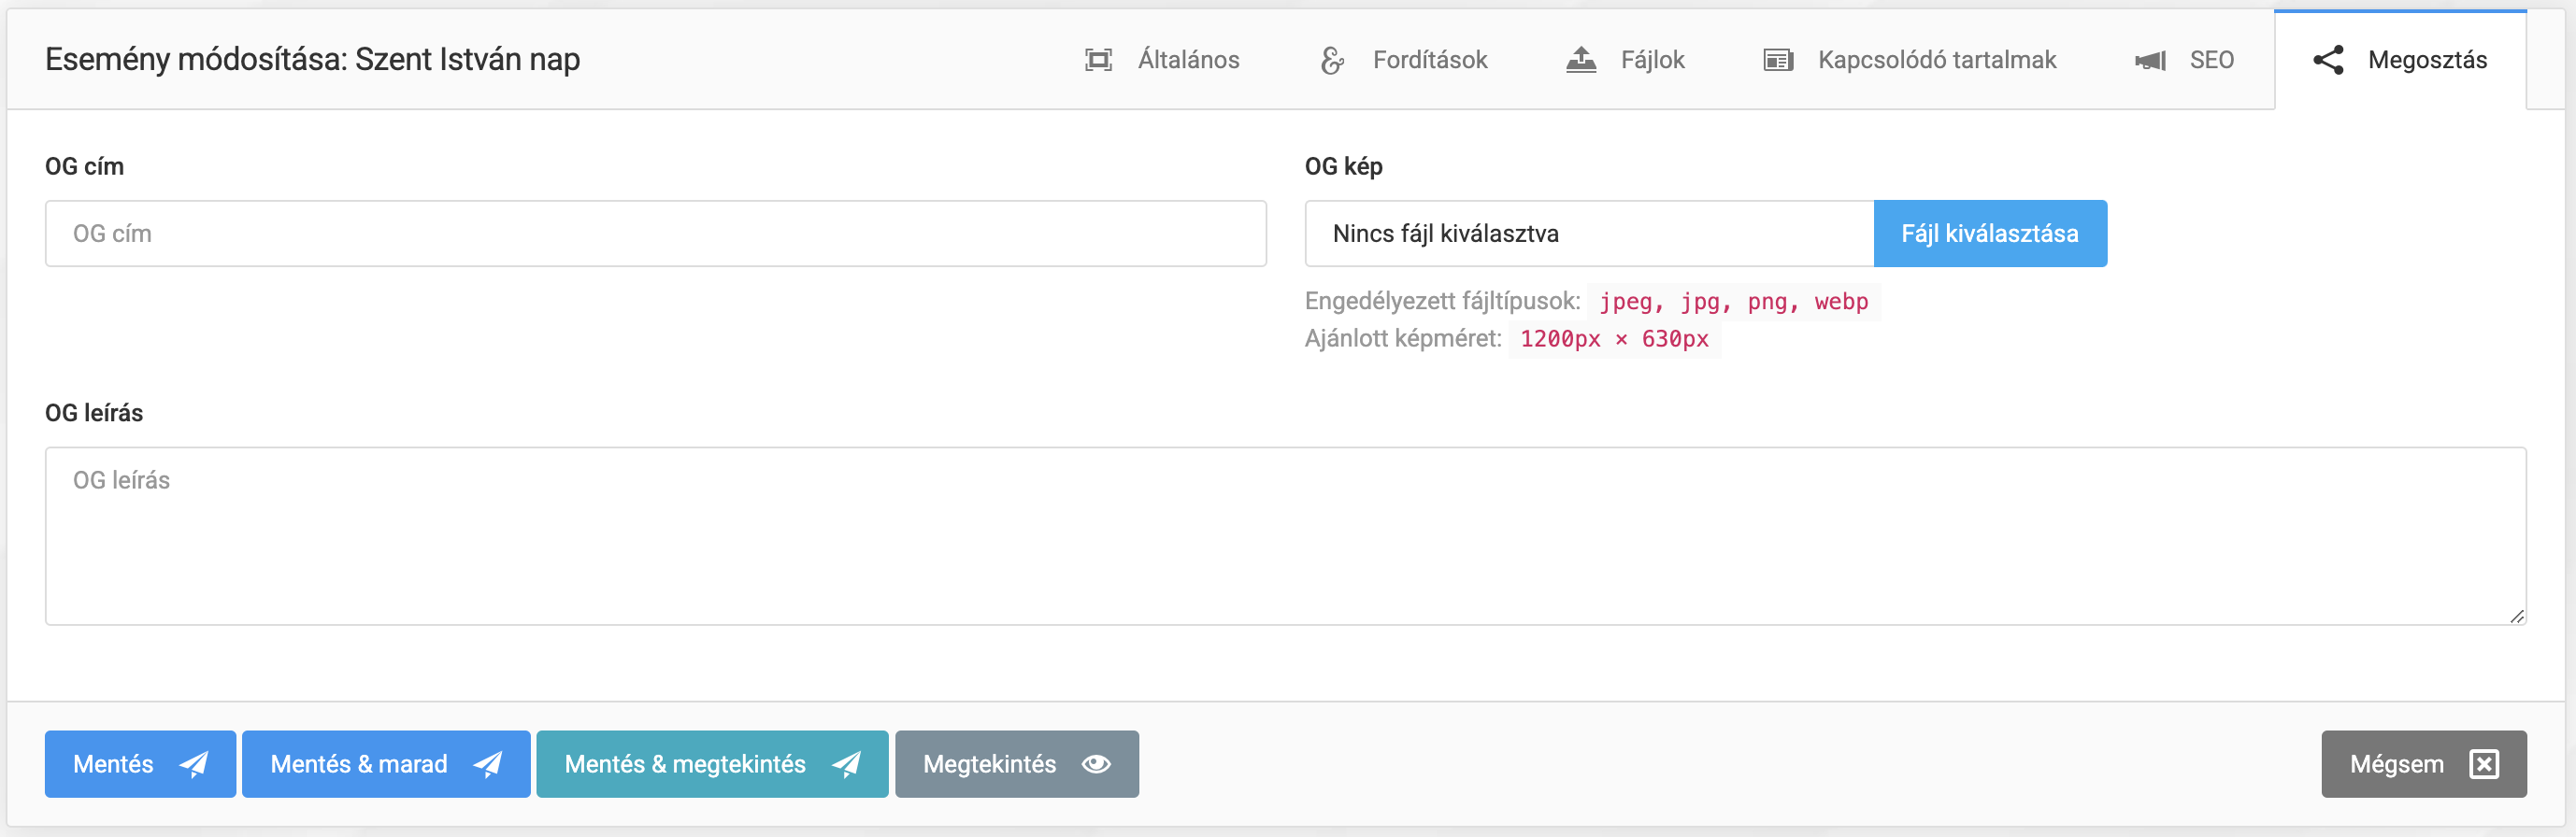Select the SEO tab label
The height and width of the screenshot is (837, 2576).
tap(2211, 60)
